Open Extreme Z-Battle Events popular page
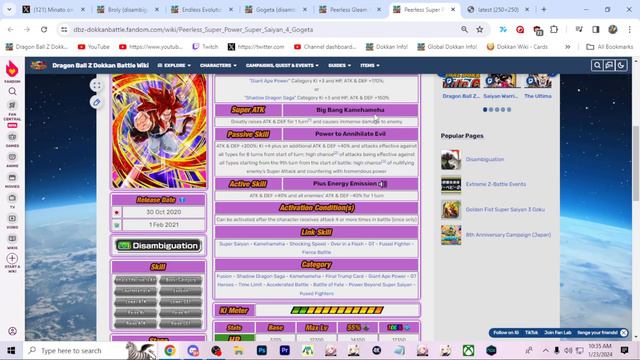Image resolution: width=640 pixels, height=360 pixels. (496, 184)
